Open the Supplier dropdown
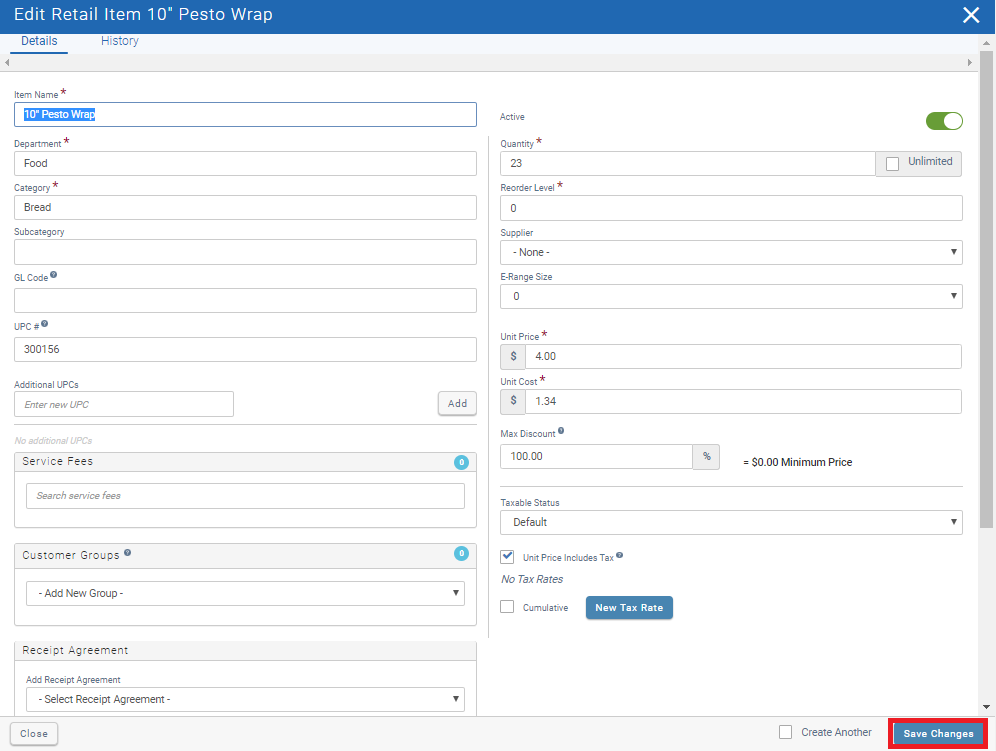This screenshot has height=751, width=996. coord(730,252)
